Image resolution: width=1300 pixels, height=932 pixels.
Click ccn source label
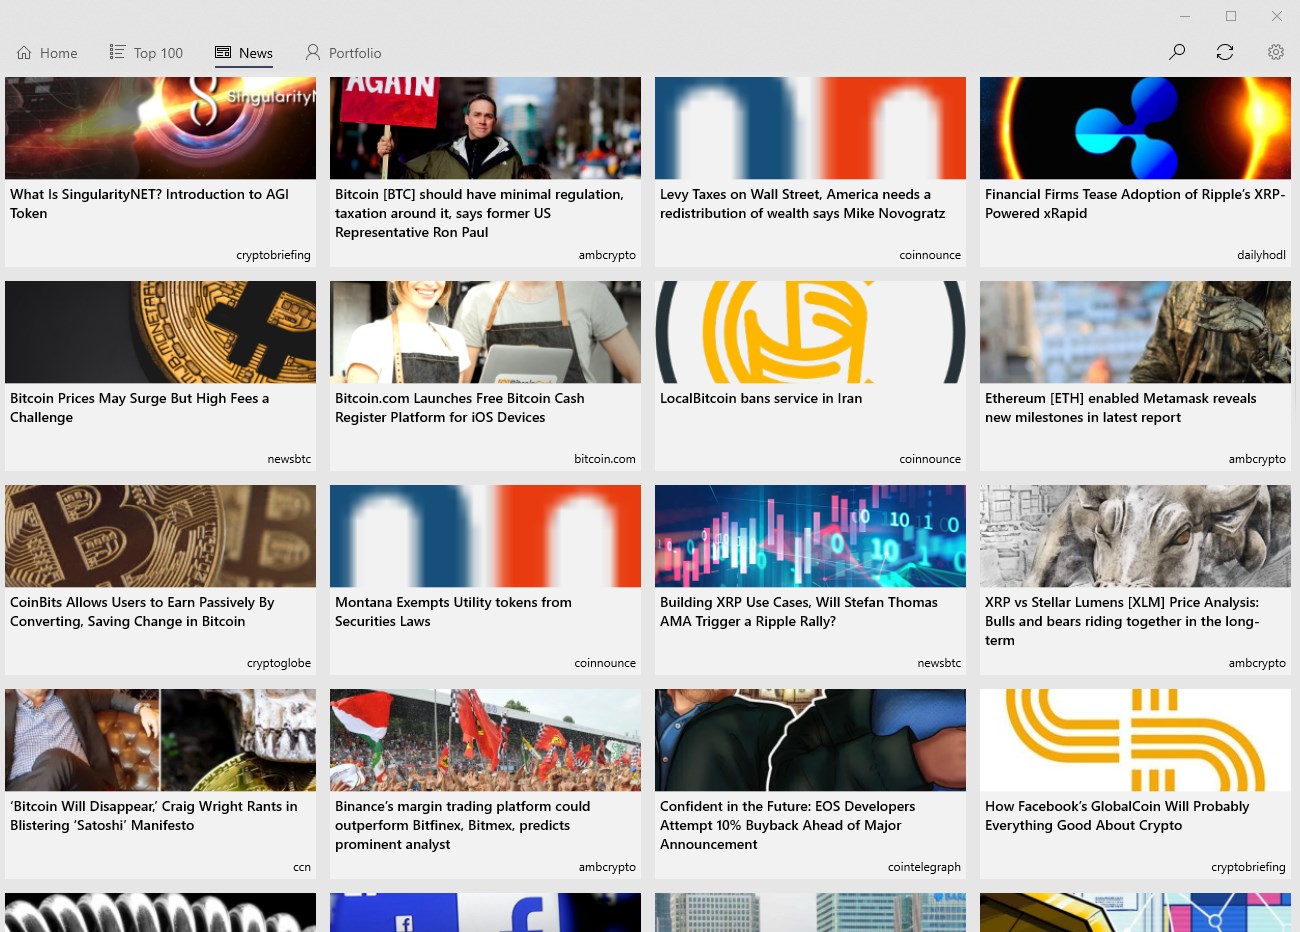302,867
